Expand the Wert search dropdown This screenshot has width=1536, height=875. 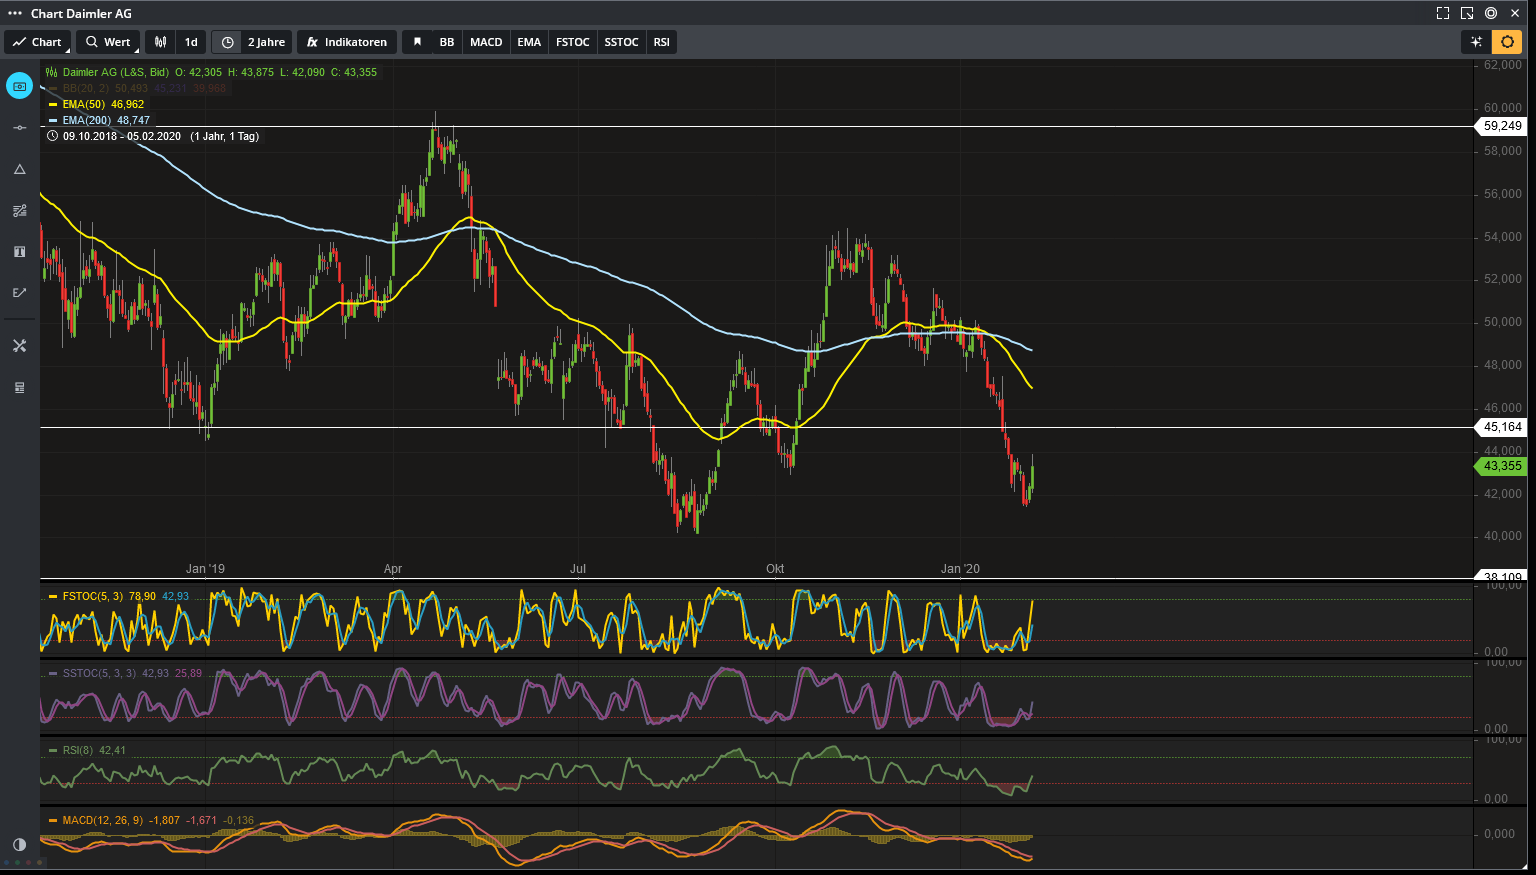click(x=107, y=42)
